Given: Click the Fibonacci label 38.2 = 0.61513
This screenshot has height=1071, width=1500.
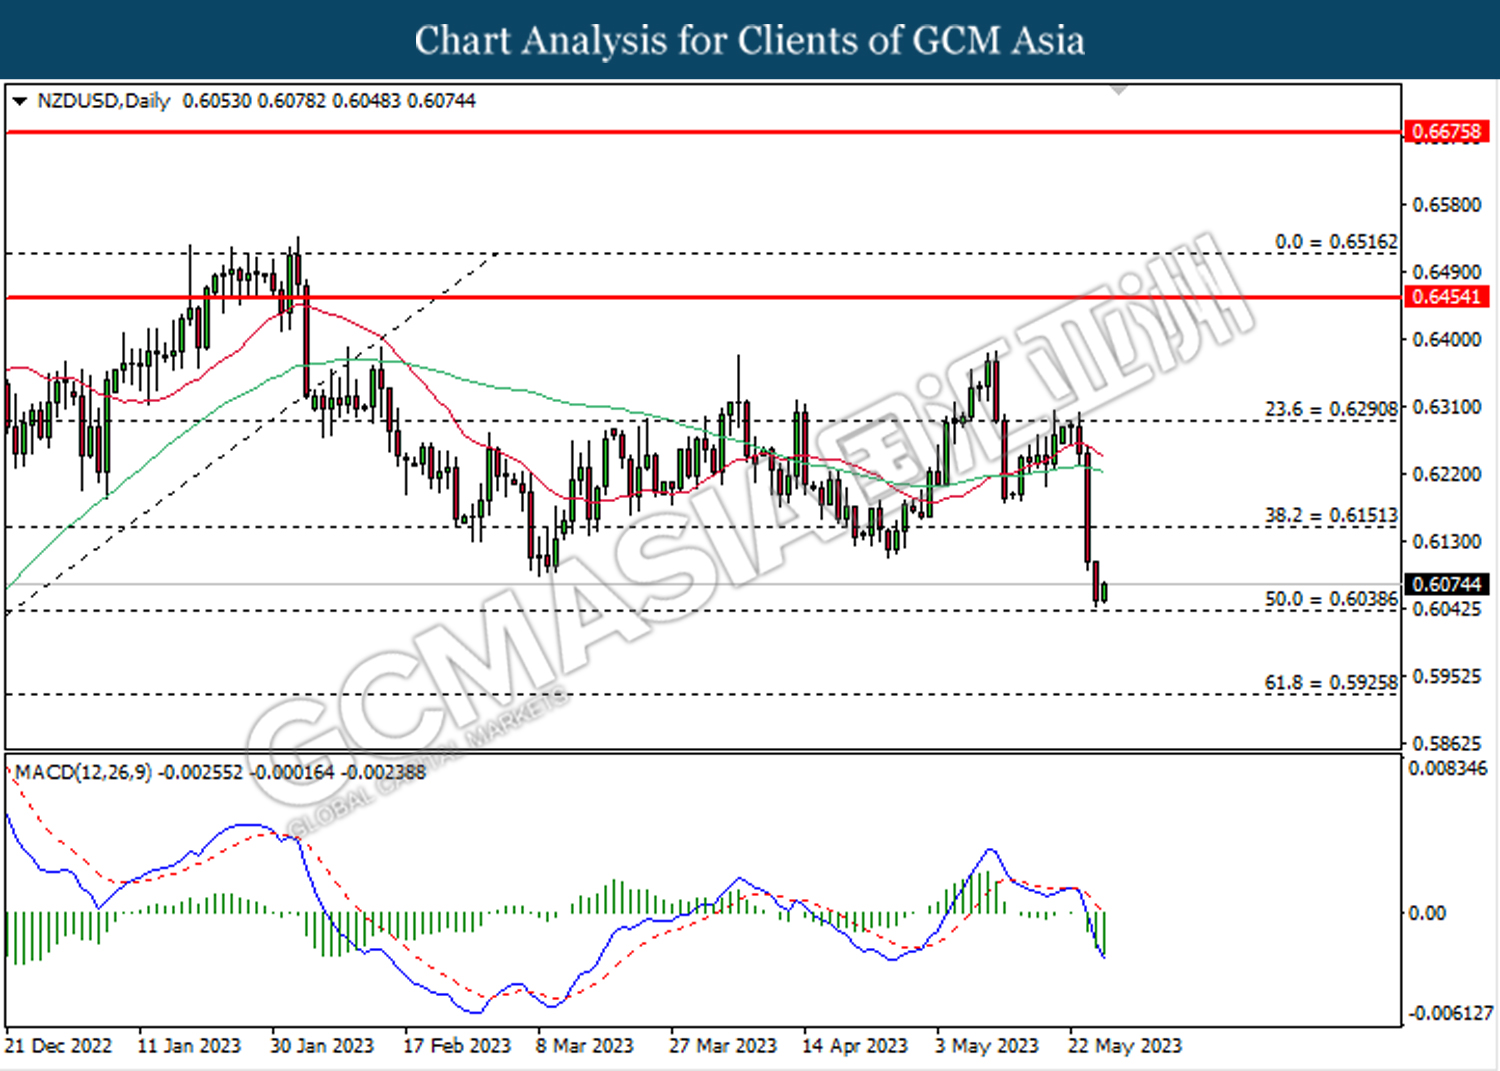Looking at the screenshot, I should pyautogui.click(x=1331, y=515).
